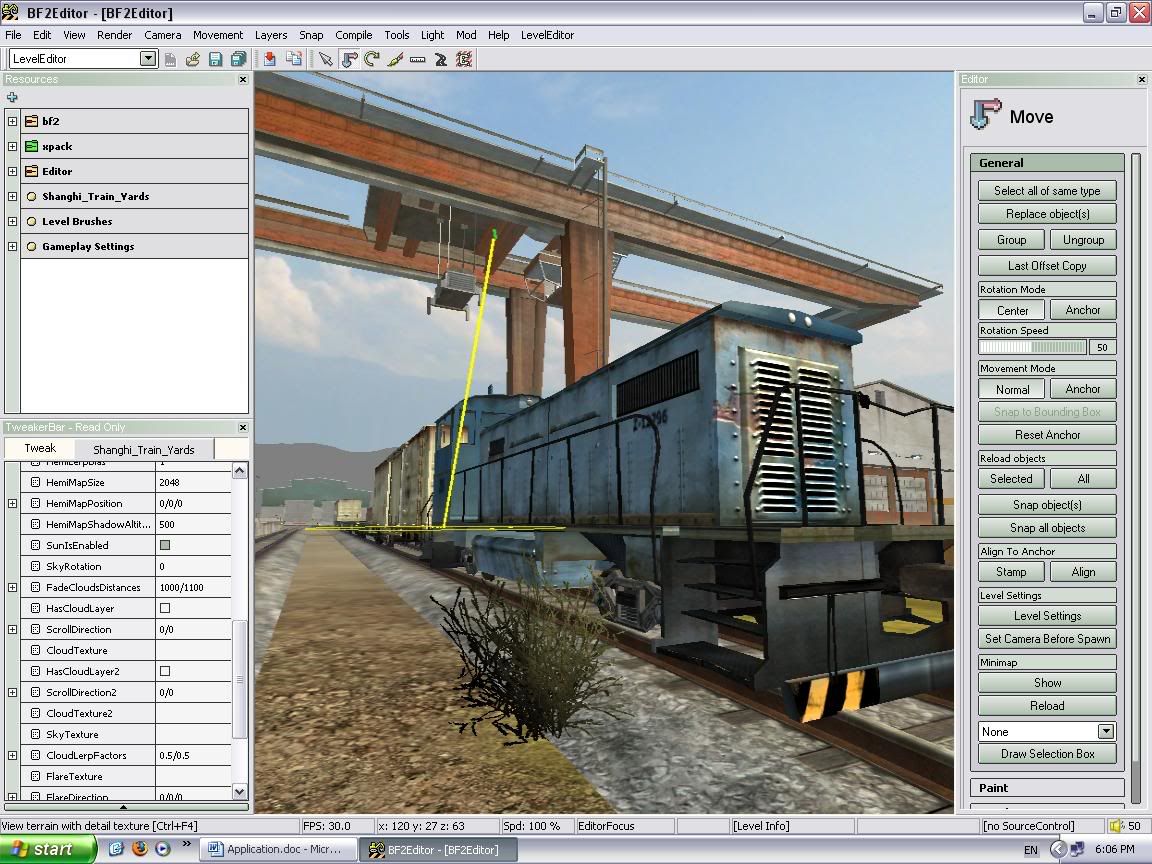1152x864 pixels.
Task: Select the arrow Select tool
Action: coord(326,60)
